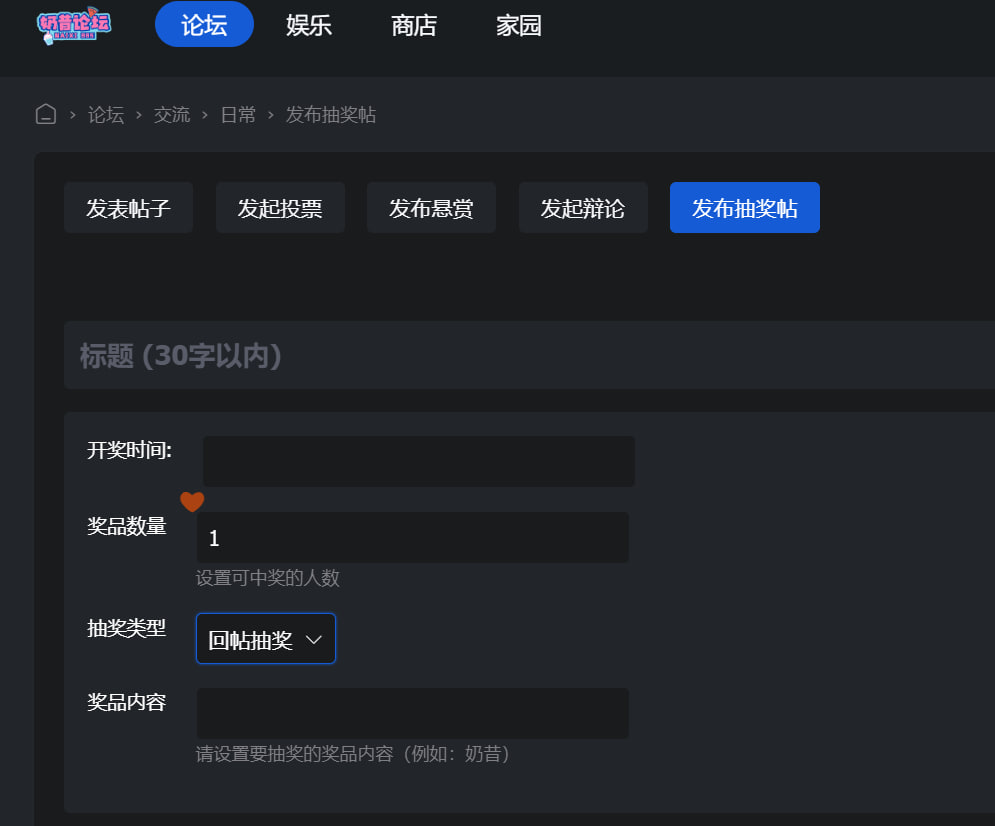The image size is (995, 826).
Task: Open the 家园 navigation tab
Action: (519, 25)
